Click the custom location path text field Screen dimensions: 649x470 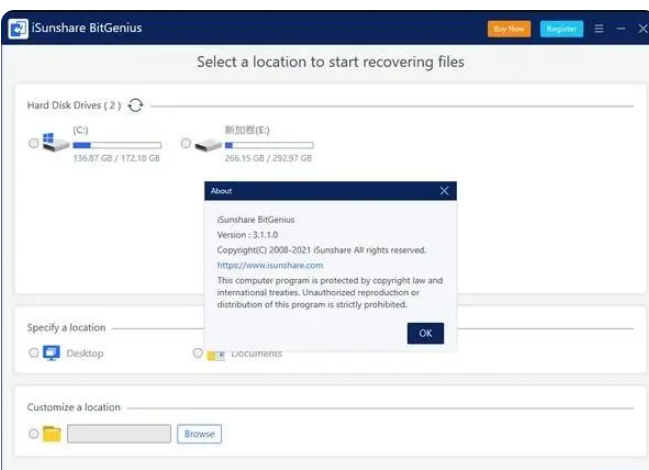point(119,434)
